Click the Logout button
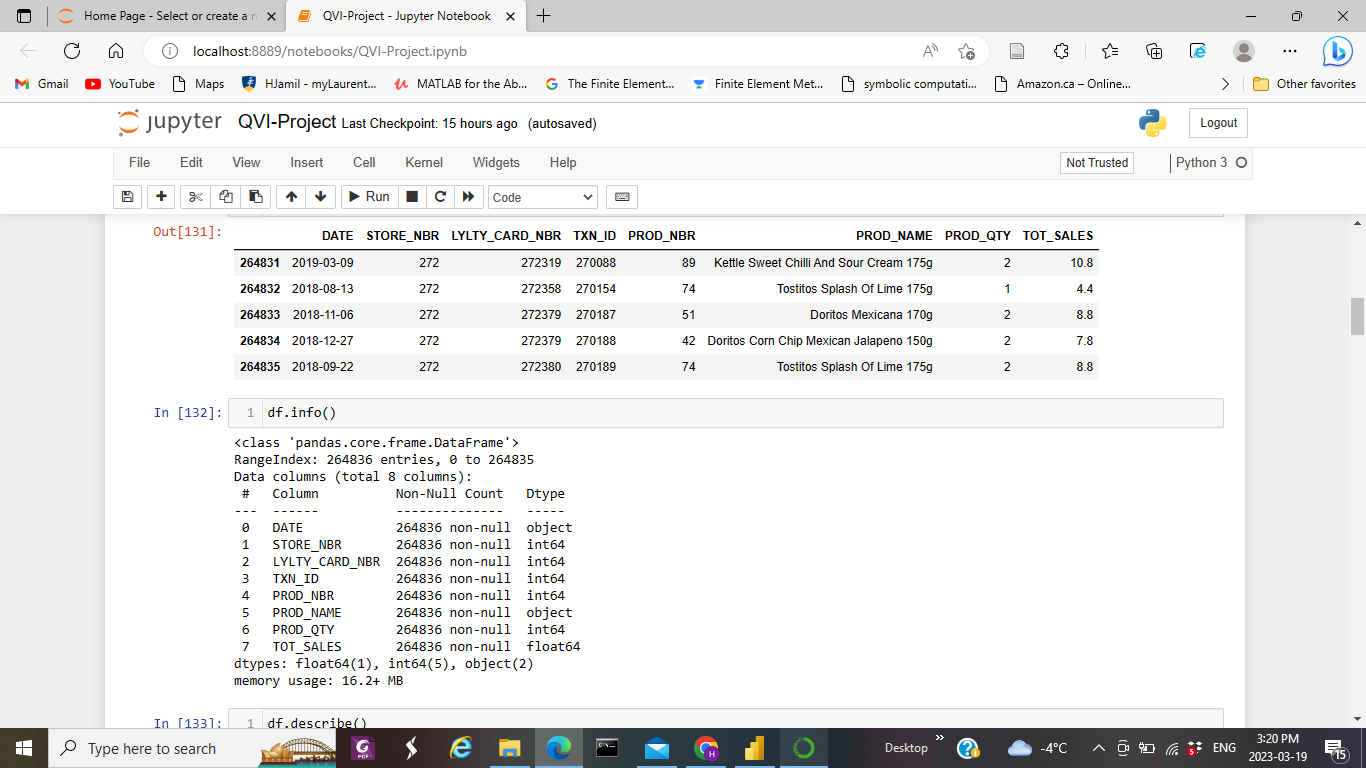Viewport: 1366px width, 768px height. 1217,122
